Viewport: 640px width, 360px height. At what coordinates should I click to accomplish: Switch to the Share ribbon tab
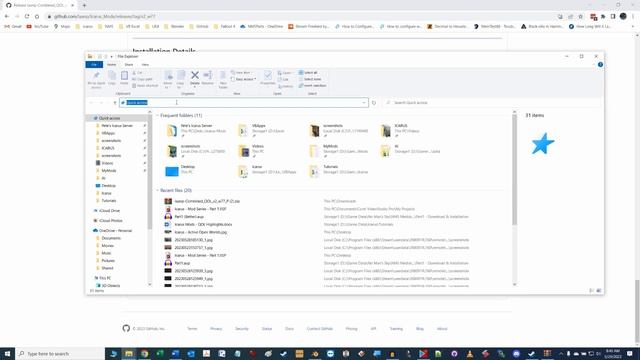129,64
